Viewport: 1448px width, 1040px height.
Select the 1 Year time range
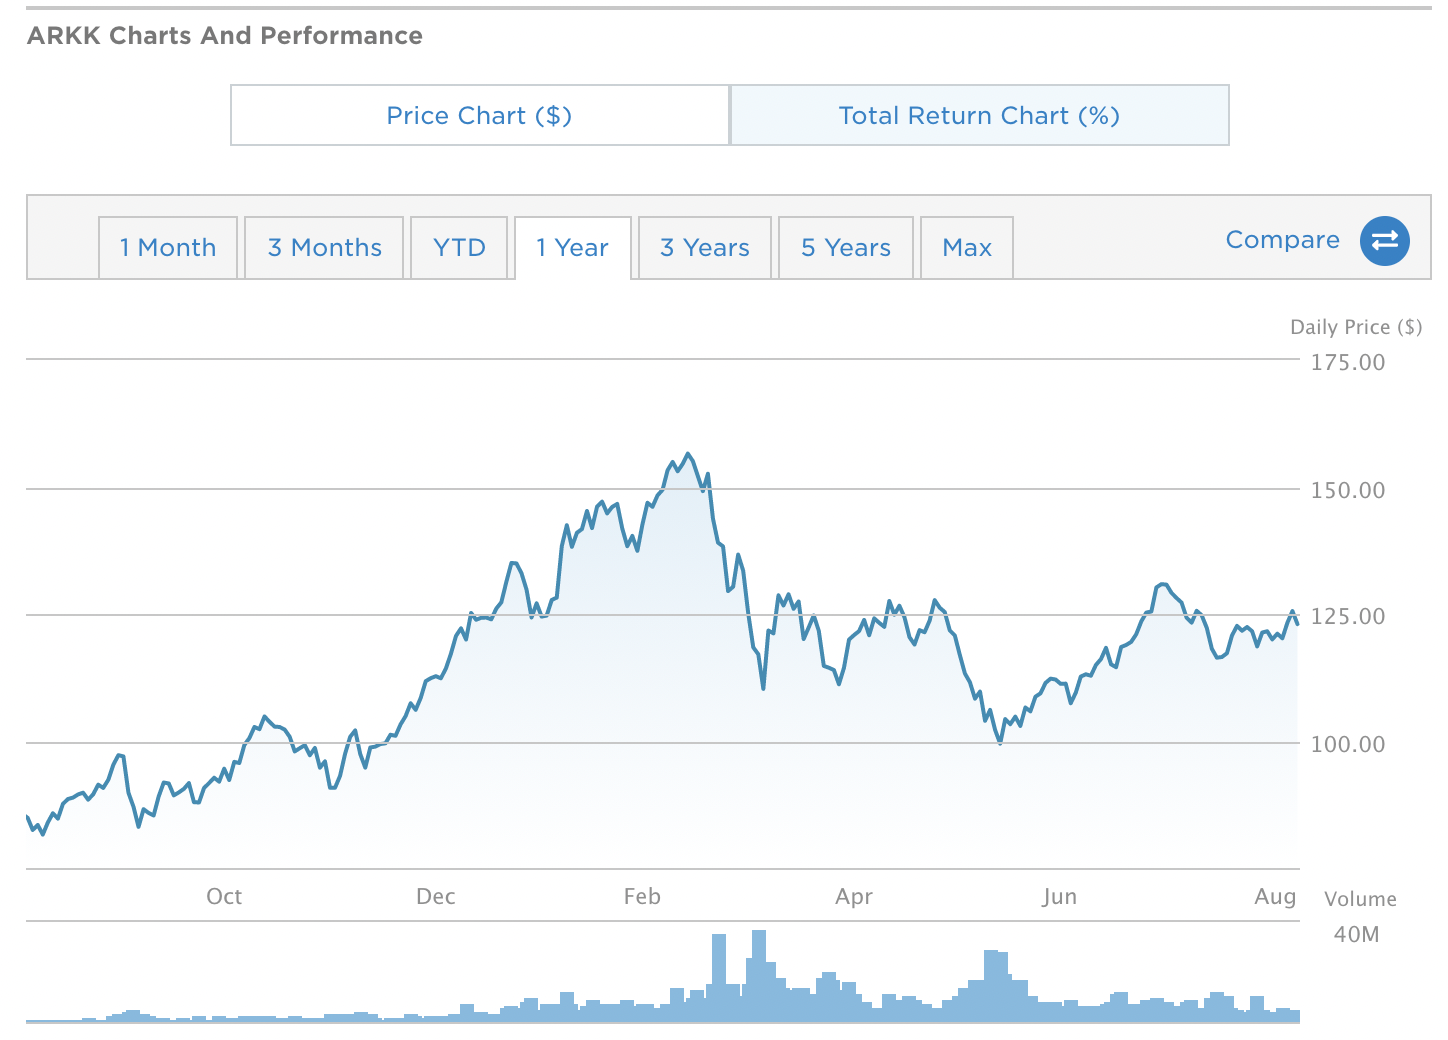tap(573, 248)
